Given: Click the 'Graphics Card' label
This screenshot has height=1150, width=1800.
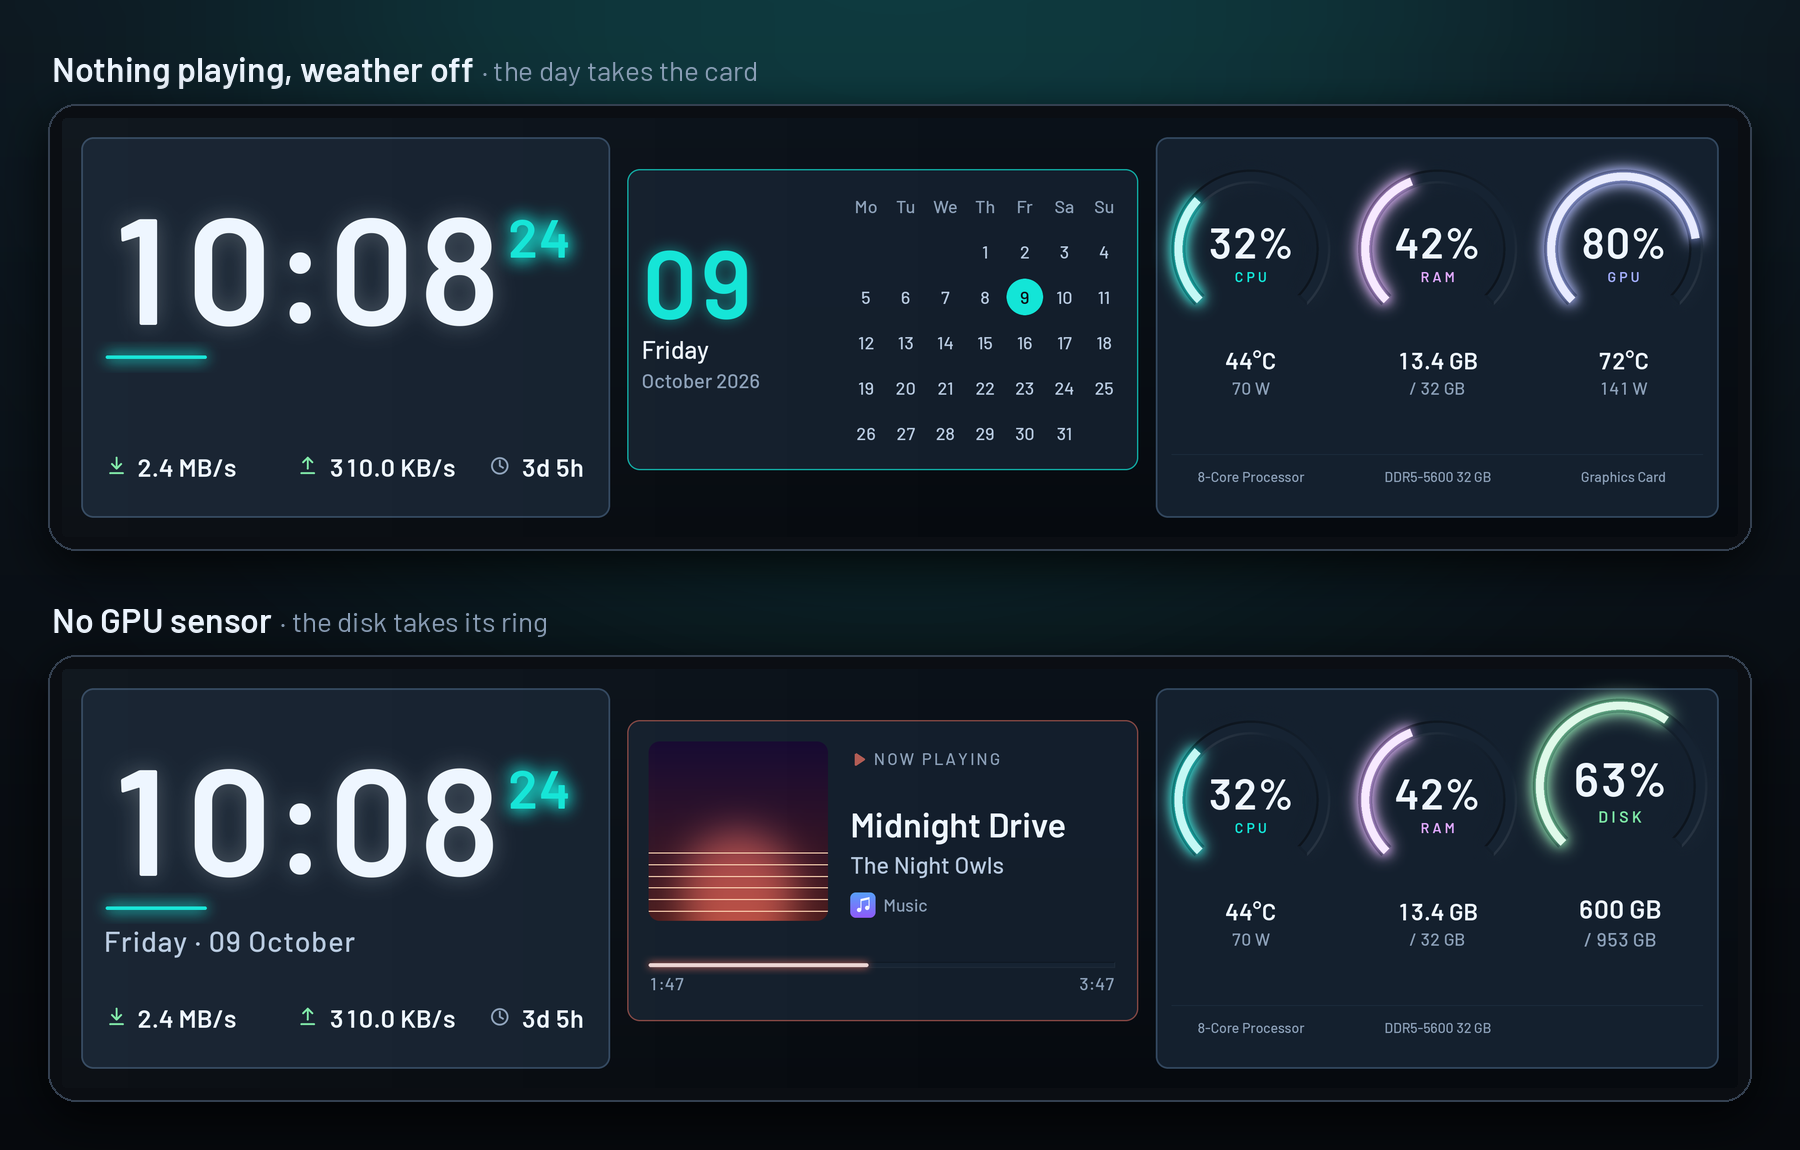Looking at the screenshot, I should pos(1623,477).
